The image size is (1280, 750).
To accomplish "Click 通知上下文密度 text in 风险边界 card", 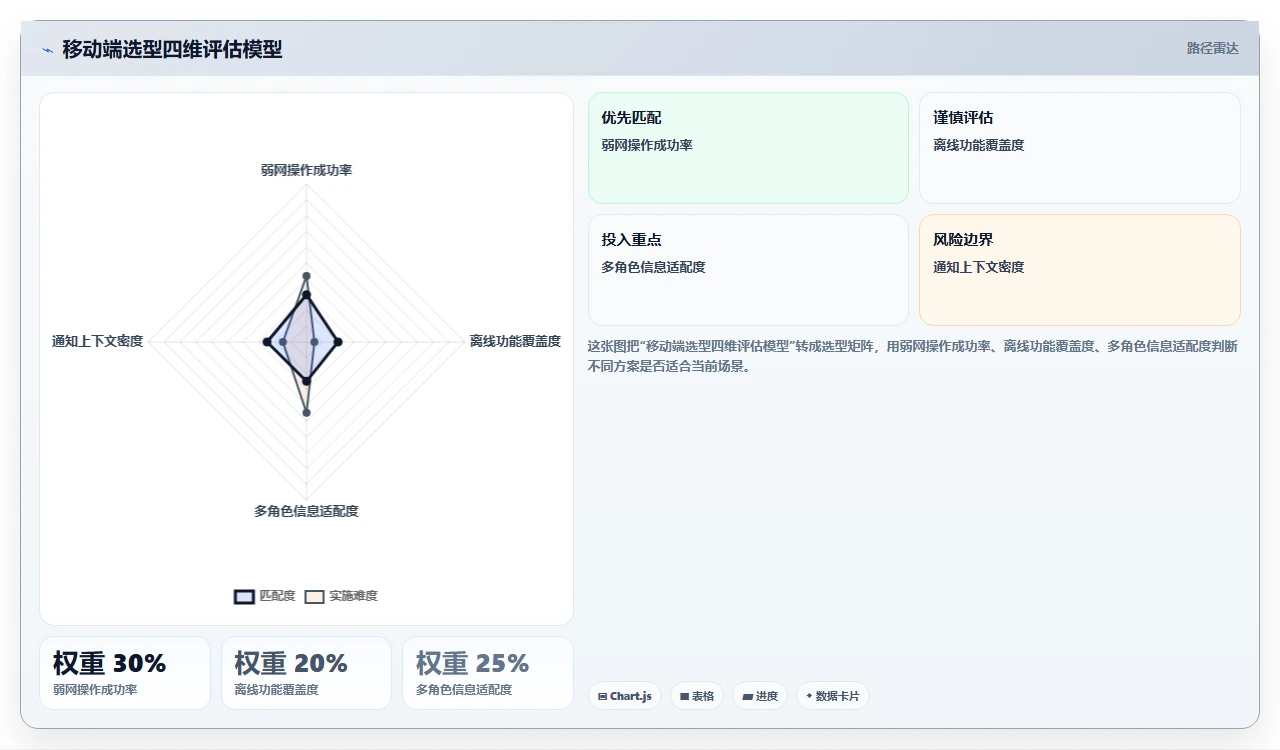I will pos(979,267).
